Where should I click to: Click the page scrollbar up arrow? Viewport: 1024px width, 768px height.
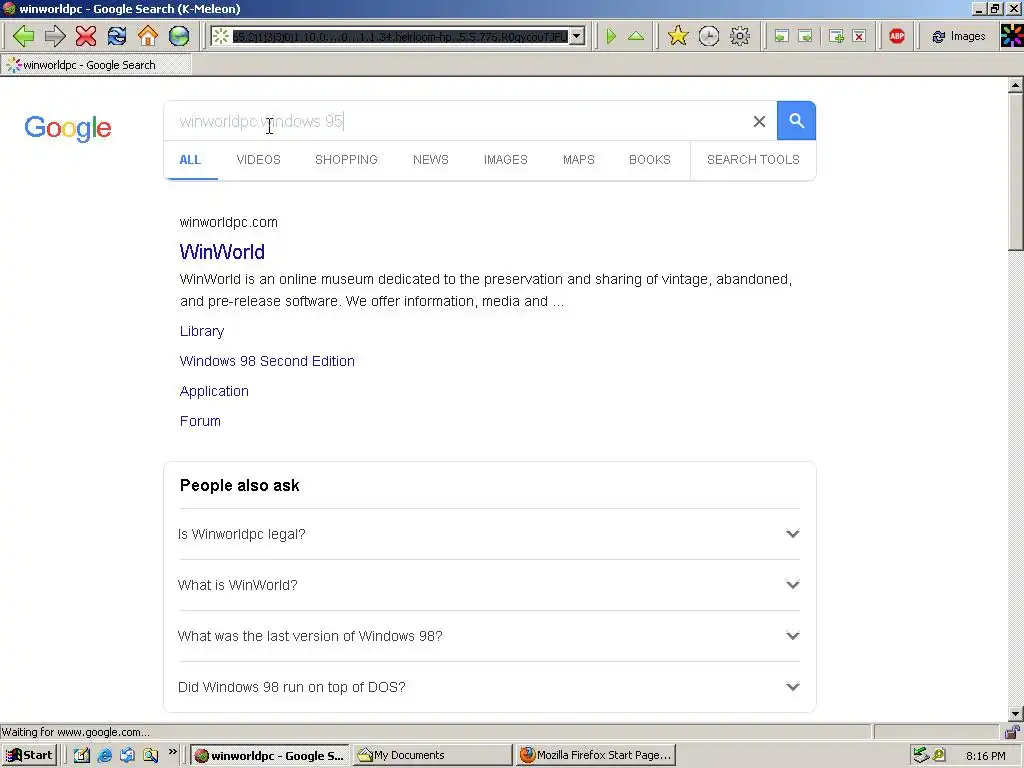1016,85
